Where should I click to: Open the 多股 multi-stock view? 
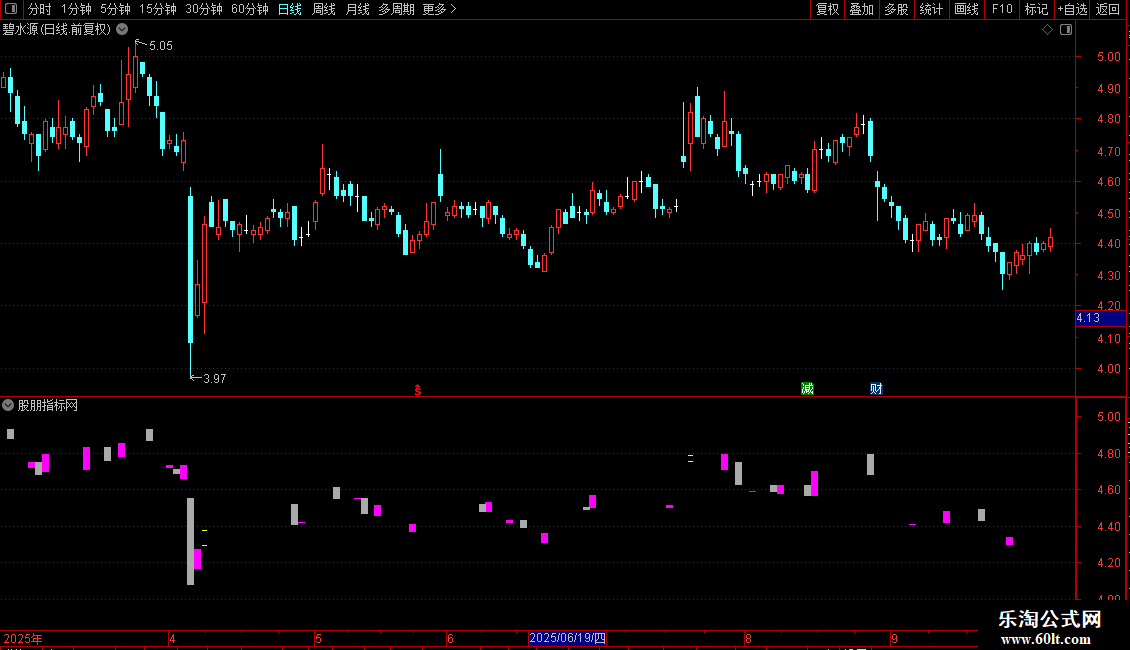point(896,9)
